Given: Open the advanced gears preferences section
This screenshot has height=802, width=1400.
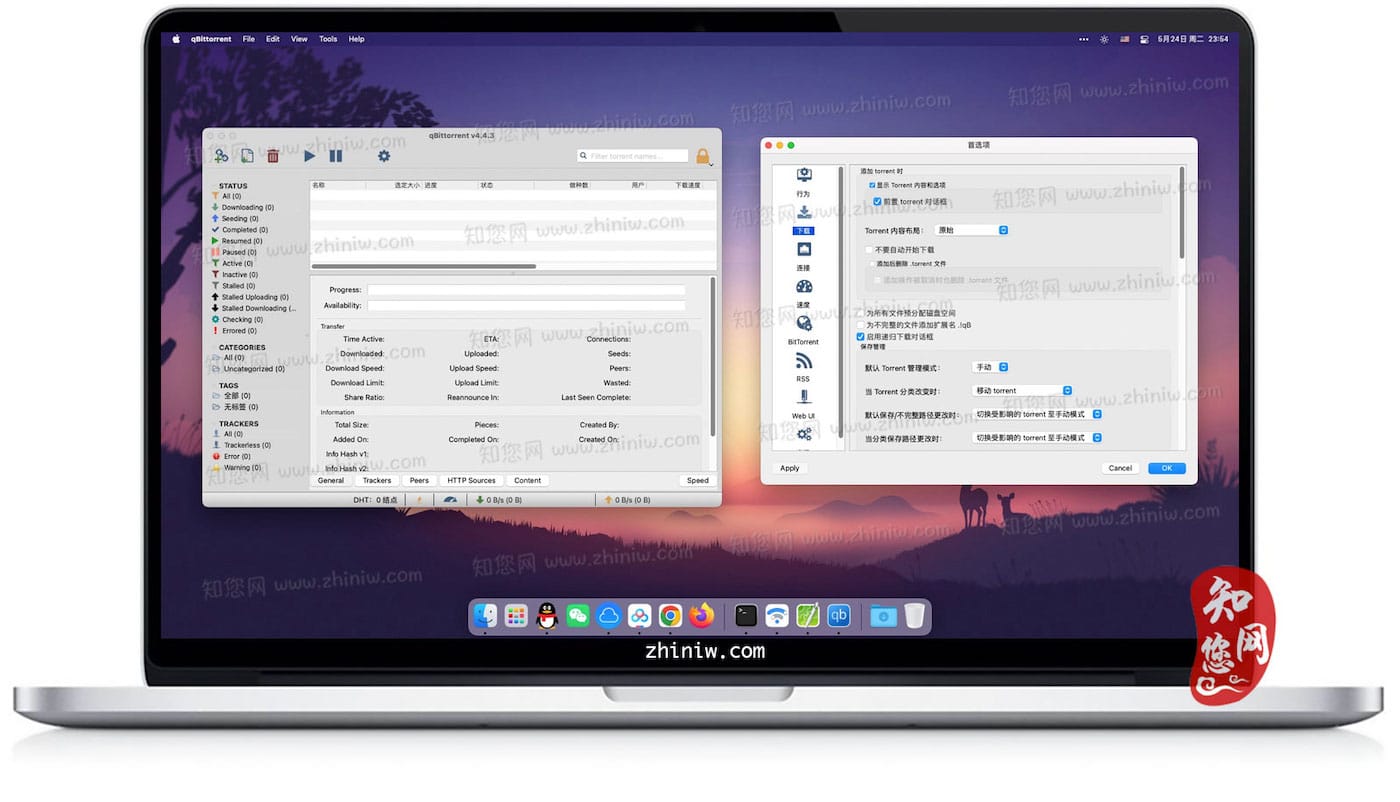Looking at the screenshot, I should point(803,435).
